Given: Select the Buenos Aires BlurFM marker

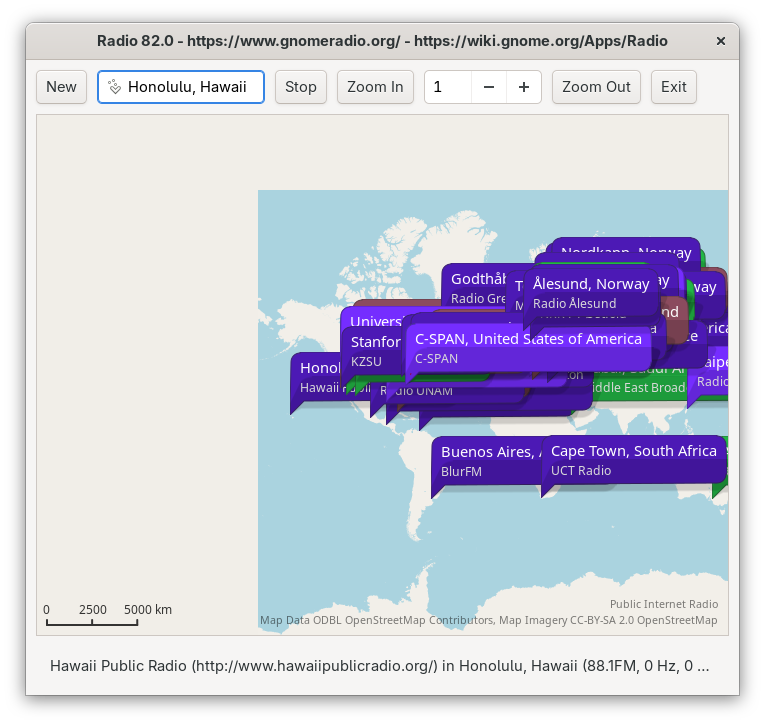Looking at the screenshot, I should [486, 462].
